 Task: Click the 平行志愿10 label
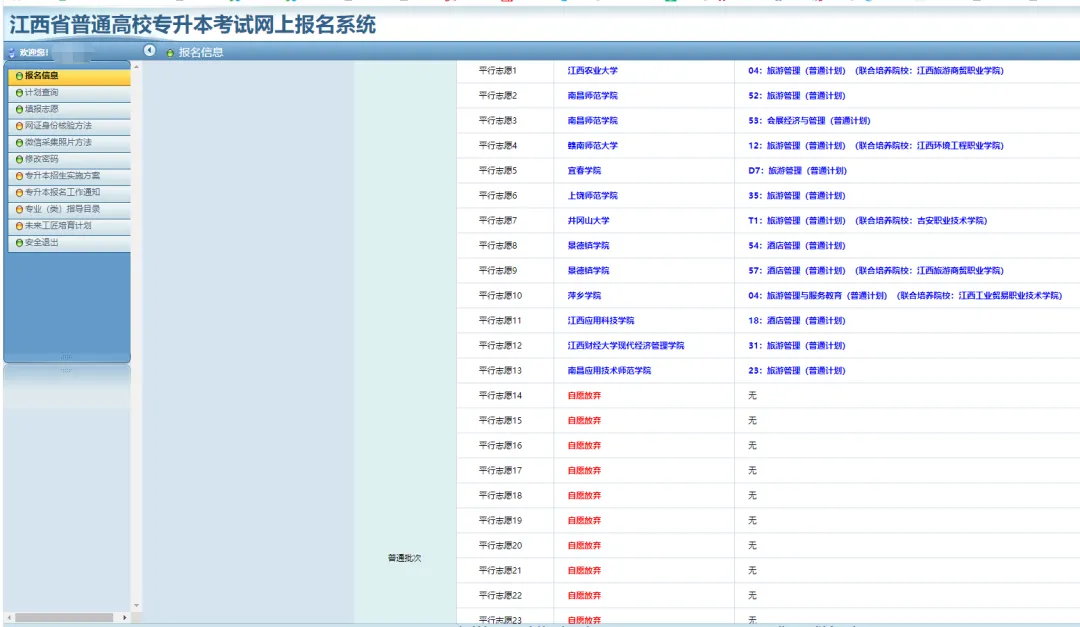(500, 296)
